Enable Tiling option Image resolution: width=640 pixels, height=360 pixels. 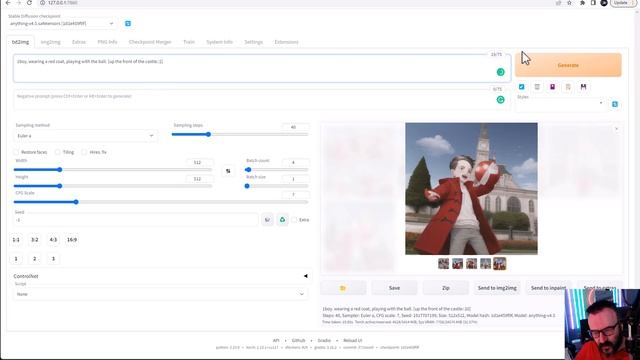(58, 152)
